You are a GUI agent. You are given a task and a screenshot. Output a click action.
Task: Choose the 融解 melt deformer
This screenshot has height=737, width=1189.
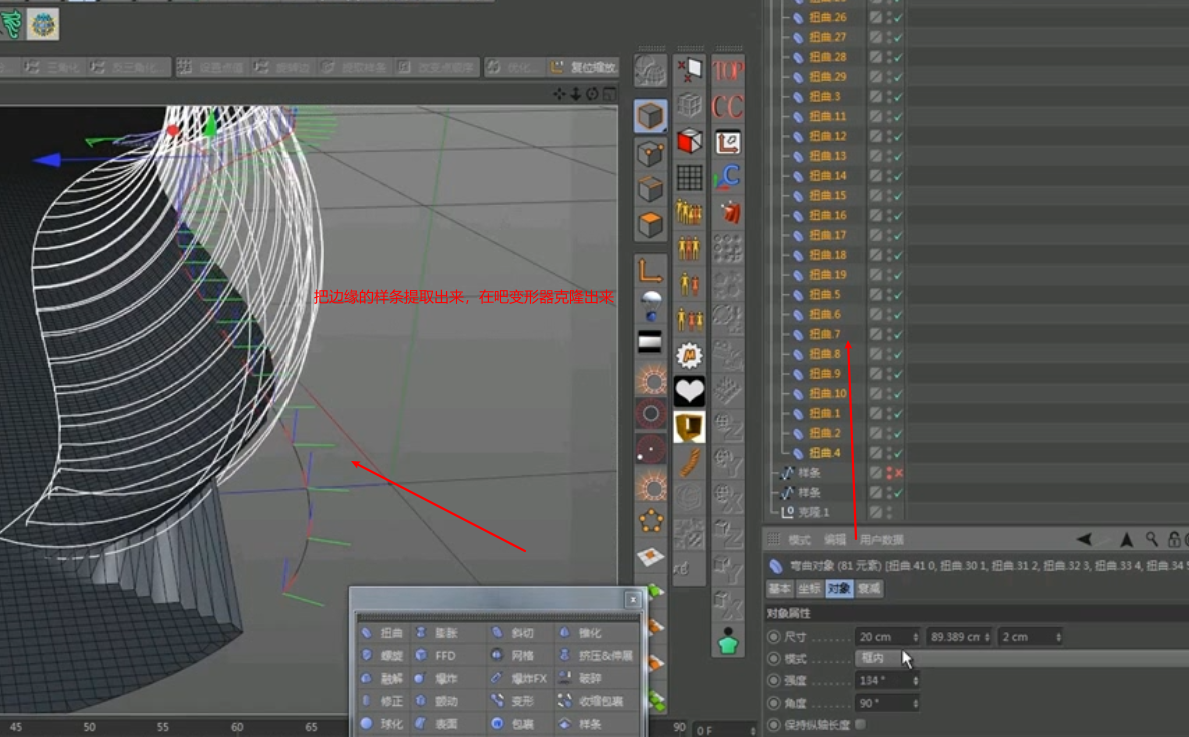[x=383, y=678]
